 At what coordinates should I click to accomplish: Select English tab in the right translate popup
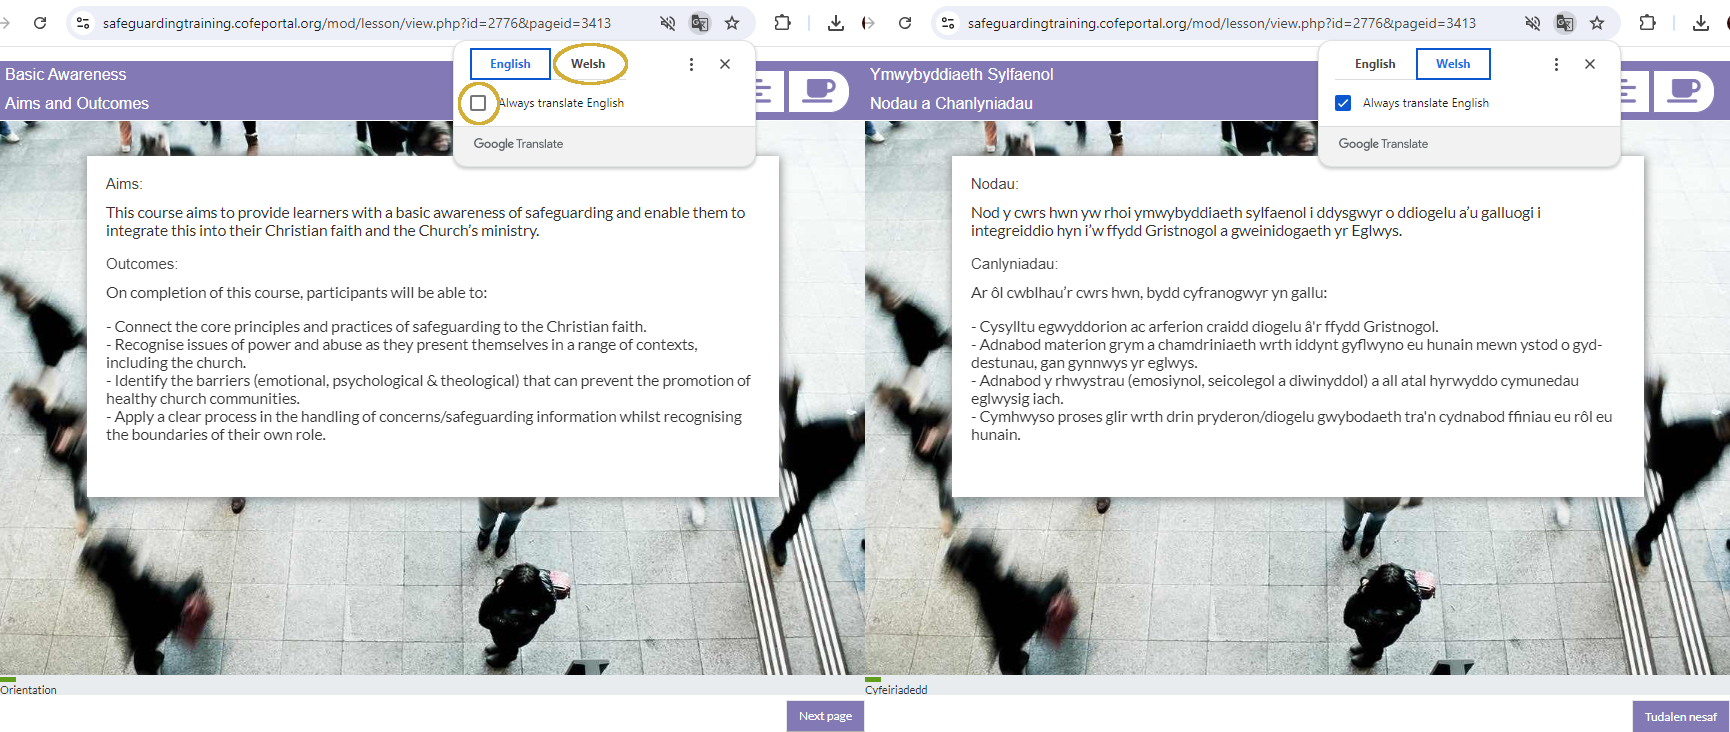pyautogui.click(x=1375, y=64)
